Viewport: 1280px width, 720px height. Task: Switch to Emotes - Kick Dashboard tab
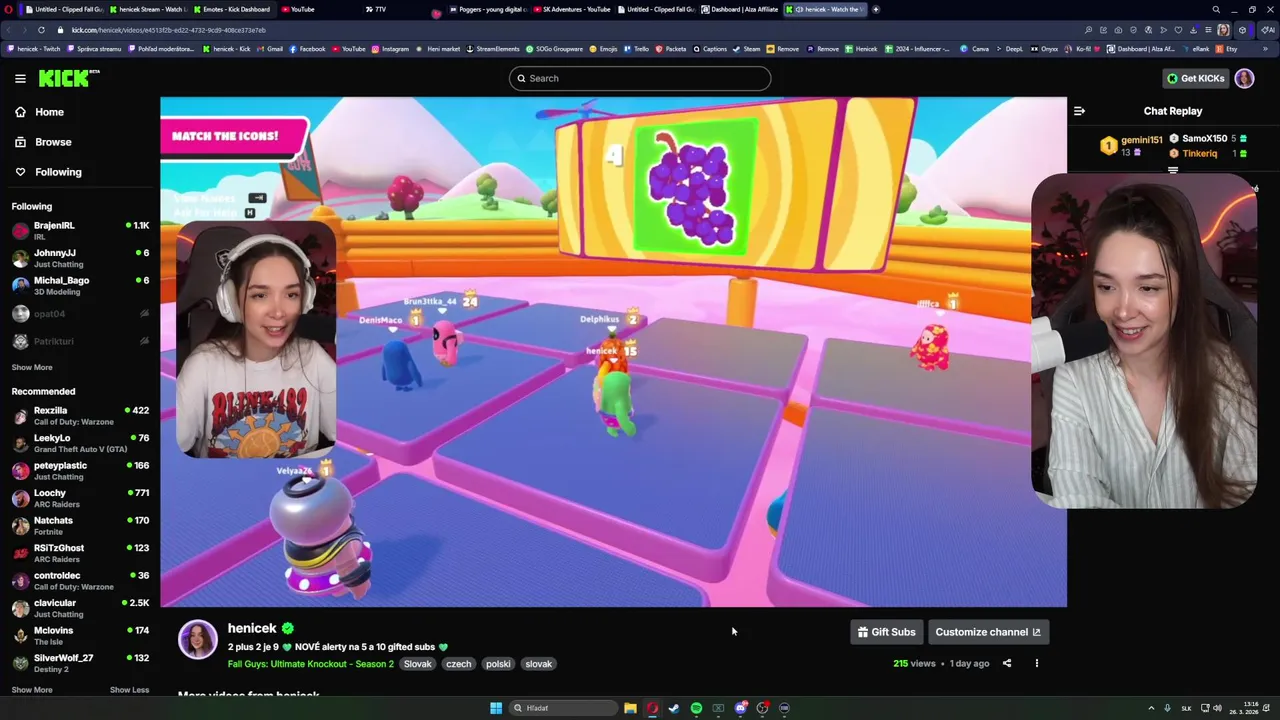click(234, 9)
